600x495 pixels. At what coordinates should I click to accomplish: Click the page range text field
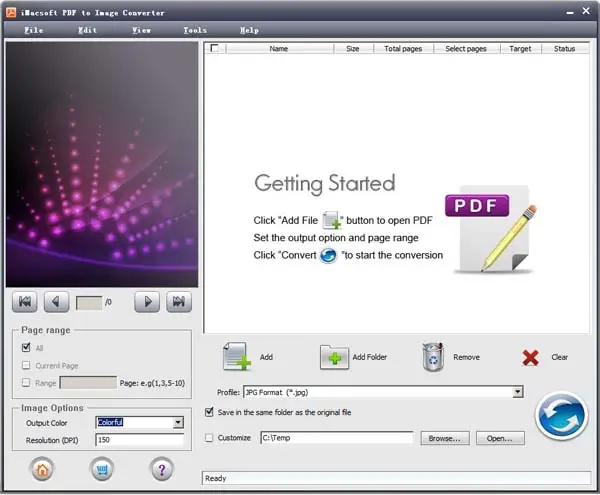88,383
